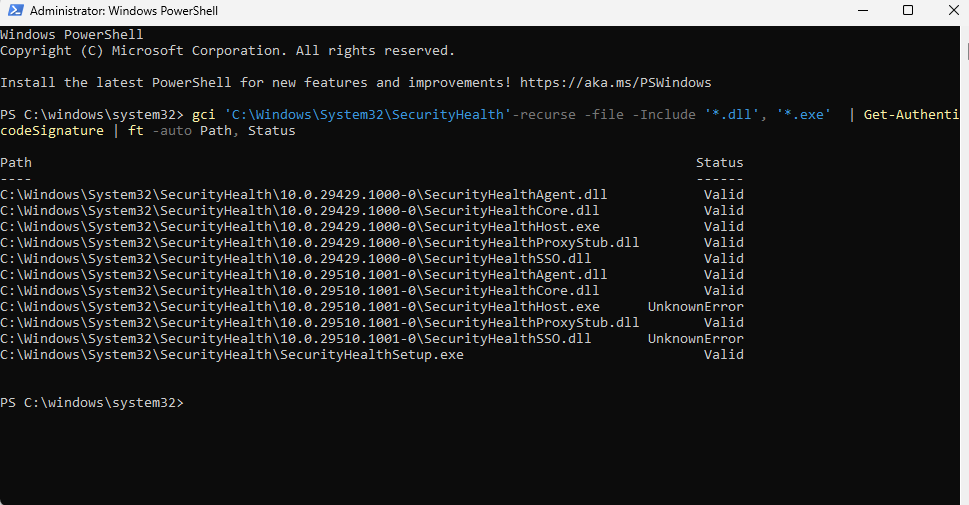969x505 pixels.
Task: Click the 10.0.29510.1001-0 SecurityHealthProxyStub.dll line
Action: [x=319, y=323]
